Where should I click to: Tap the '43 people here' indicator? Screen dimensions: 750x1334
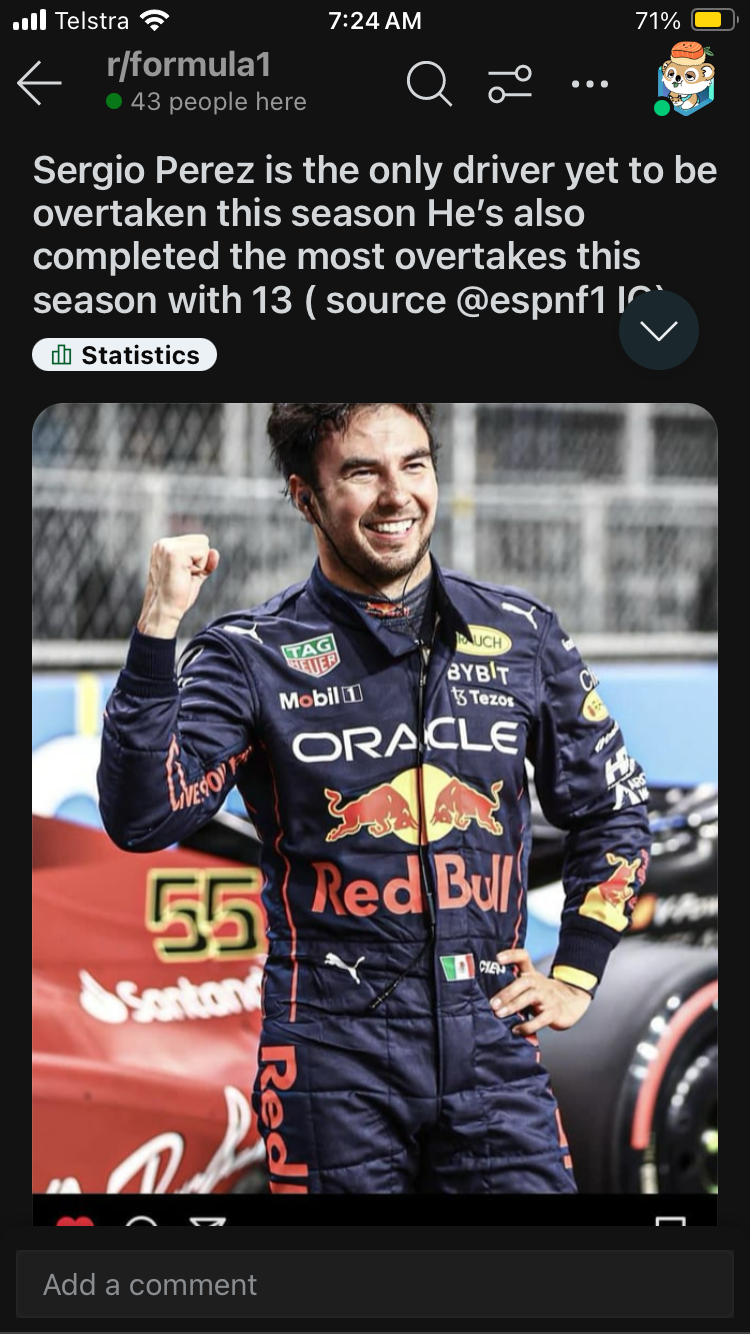click(206, 102)
